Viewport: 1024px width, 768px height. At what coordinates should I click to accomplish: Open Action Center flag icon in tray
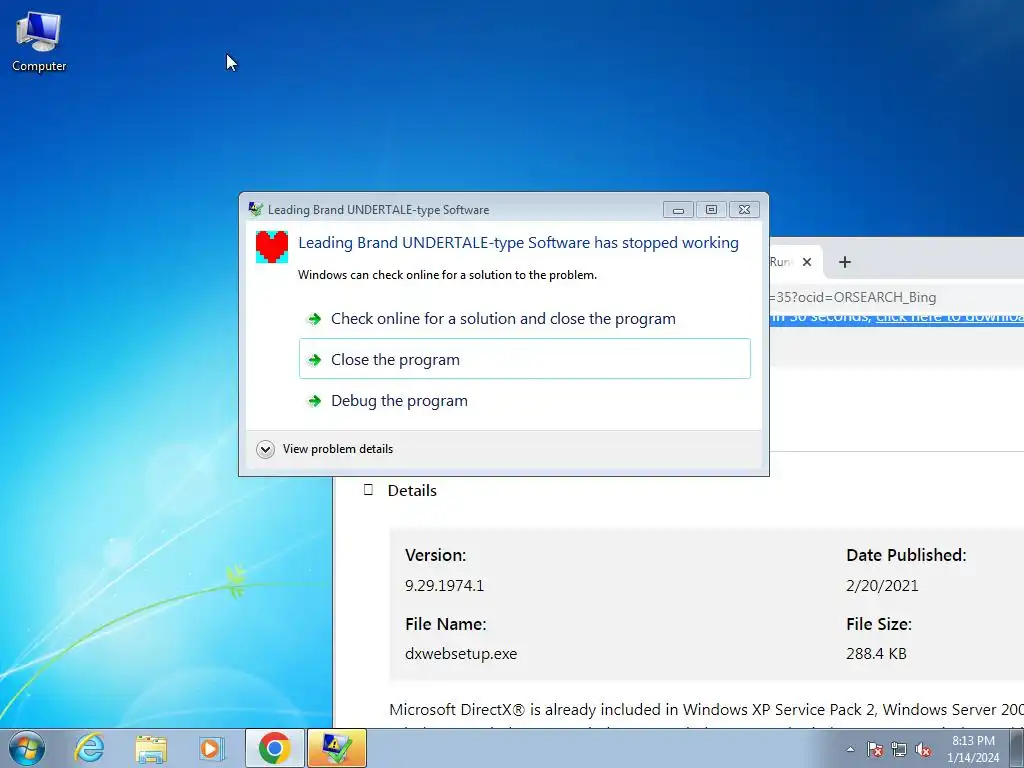(x=875, y=749)
